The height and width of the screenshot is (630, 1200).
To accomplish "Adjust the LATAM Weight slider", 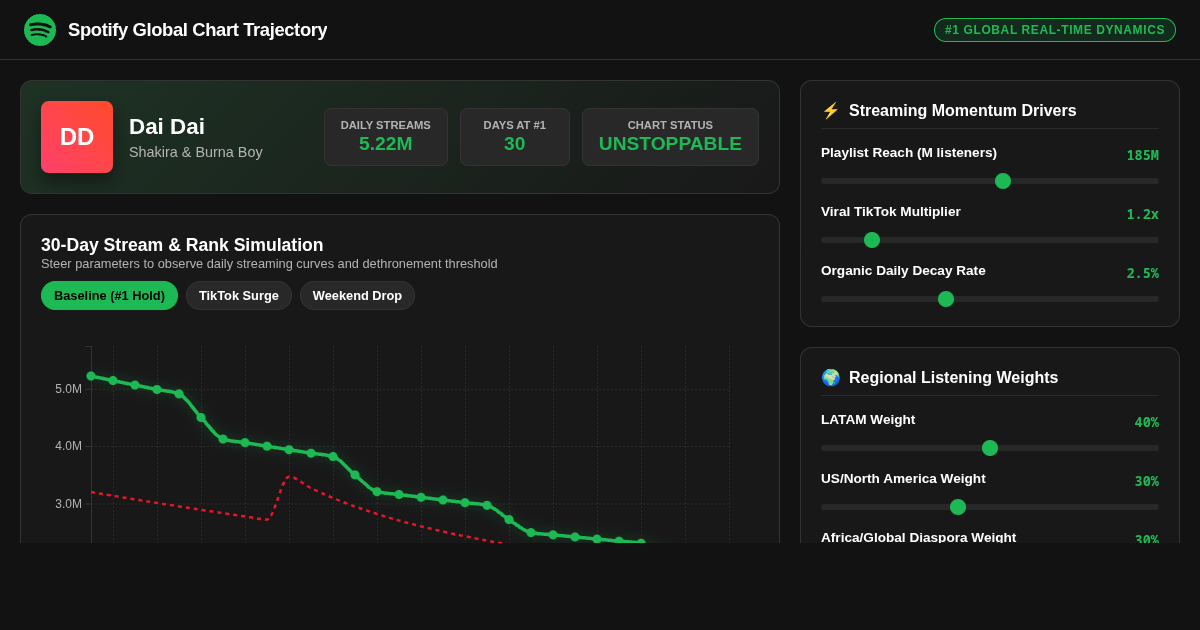I will (x=990, y=448).
